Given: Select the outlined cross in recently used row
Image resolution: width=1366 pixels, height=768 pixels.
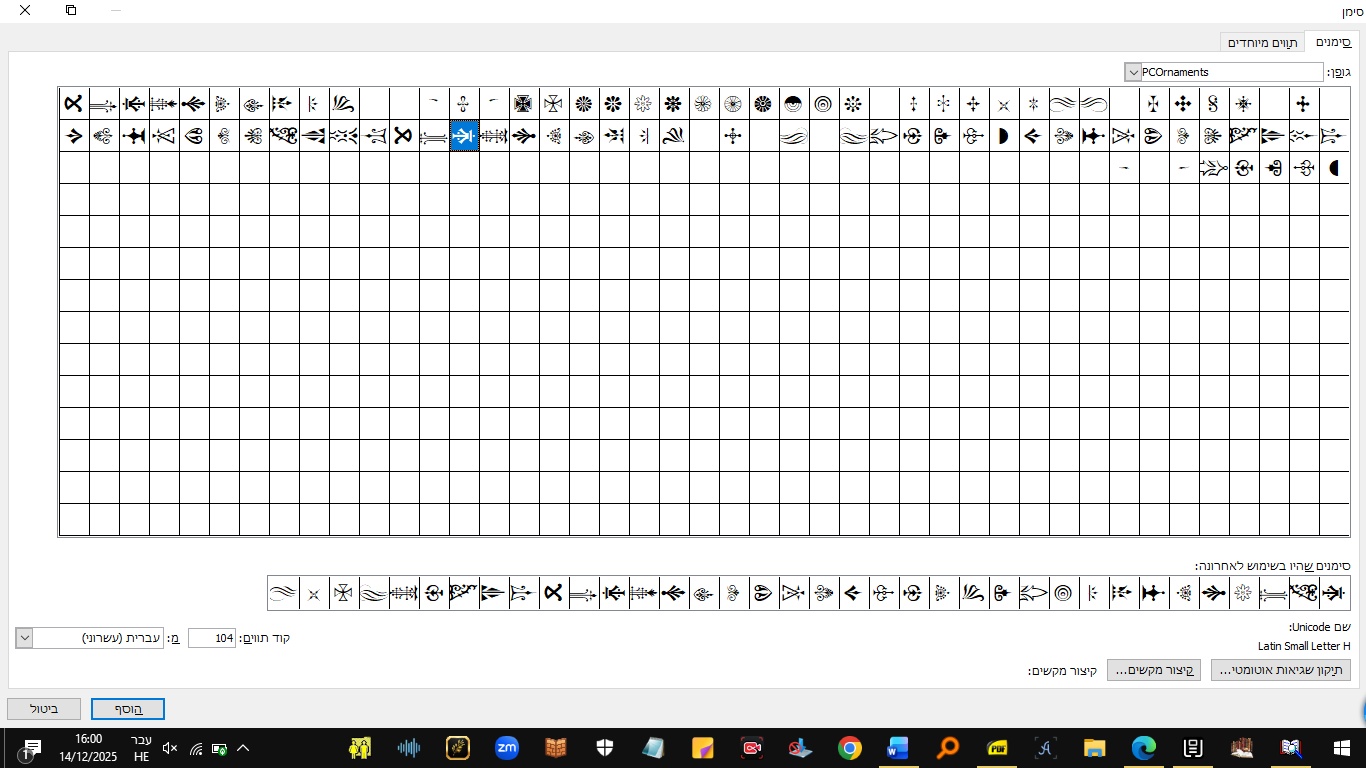Looking at the screenshot, I should click(343, 593).
